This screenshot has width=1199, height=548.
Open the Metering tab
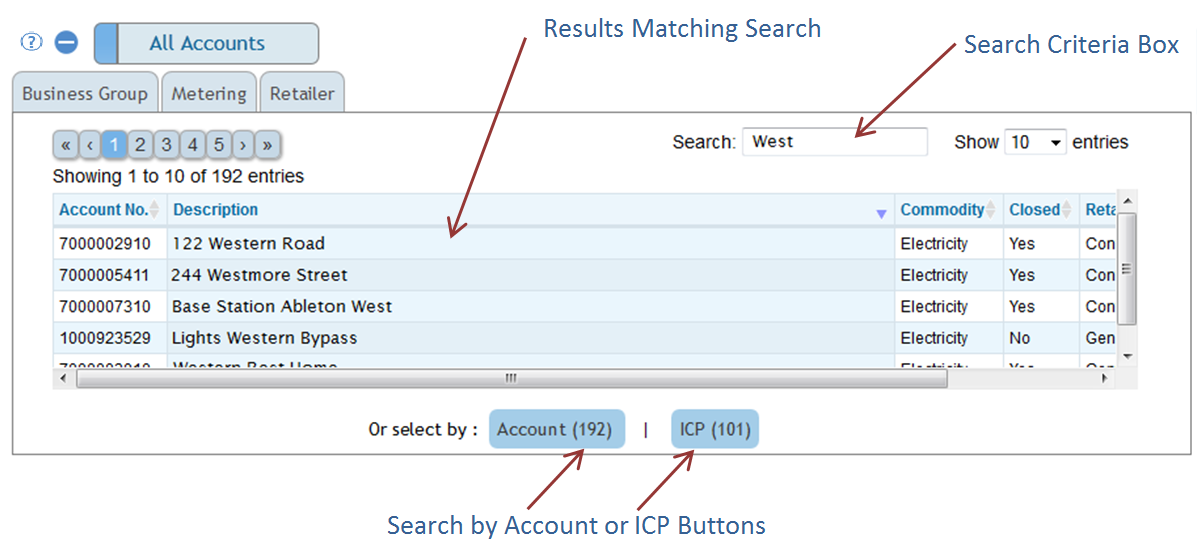coord(208,94)
